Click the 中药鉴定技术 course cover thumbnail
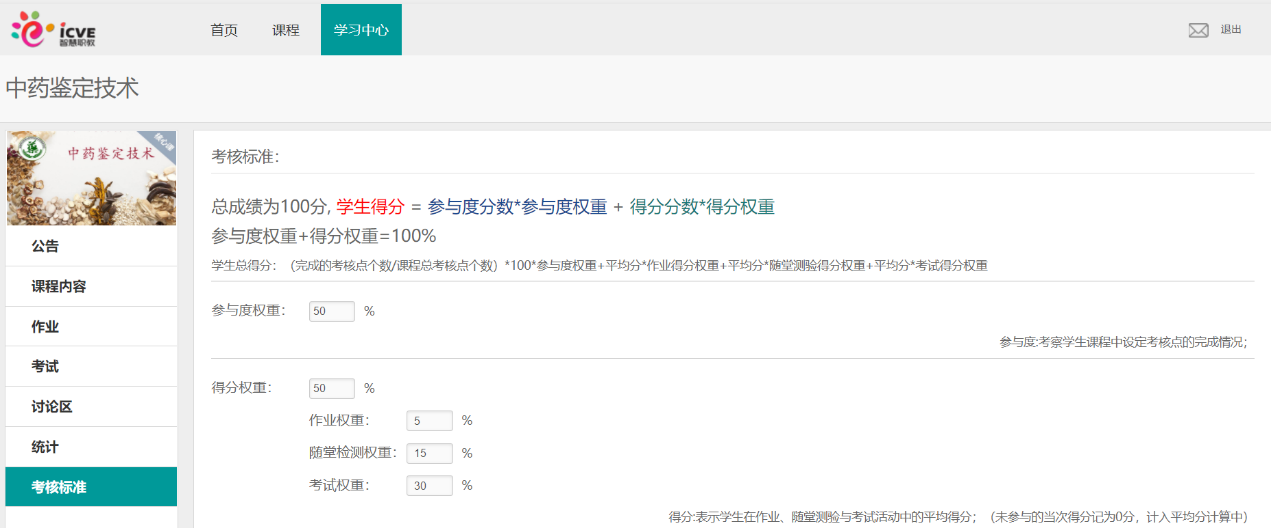The image size is (1271, 528). click(x=91, y=178)
